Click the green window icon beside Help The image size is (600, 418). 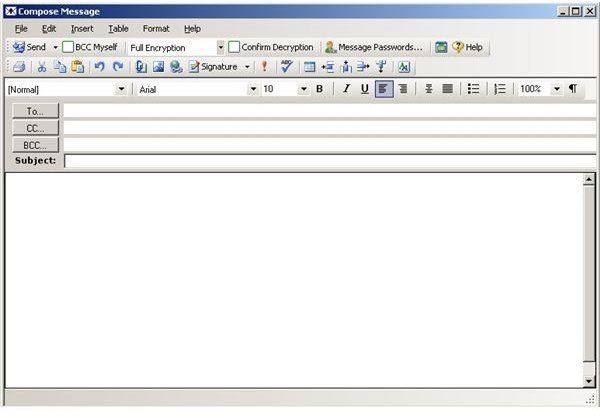(x=441, y=47)
